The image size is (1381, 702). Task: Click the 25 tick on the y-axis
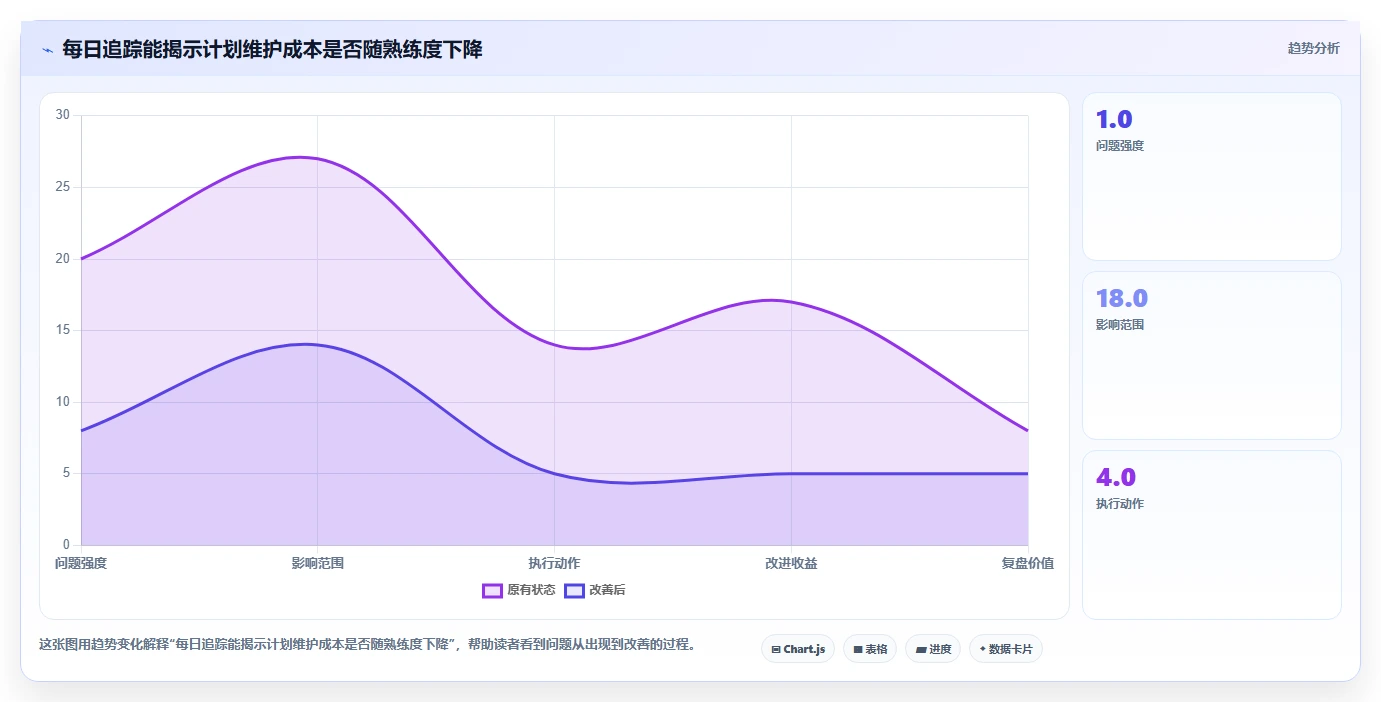pos(63,187)
